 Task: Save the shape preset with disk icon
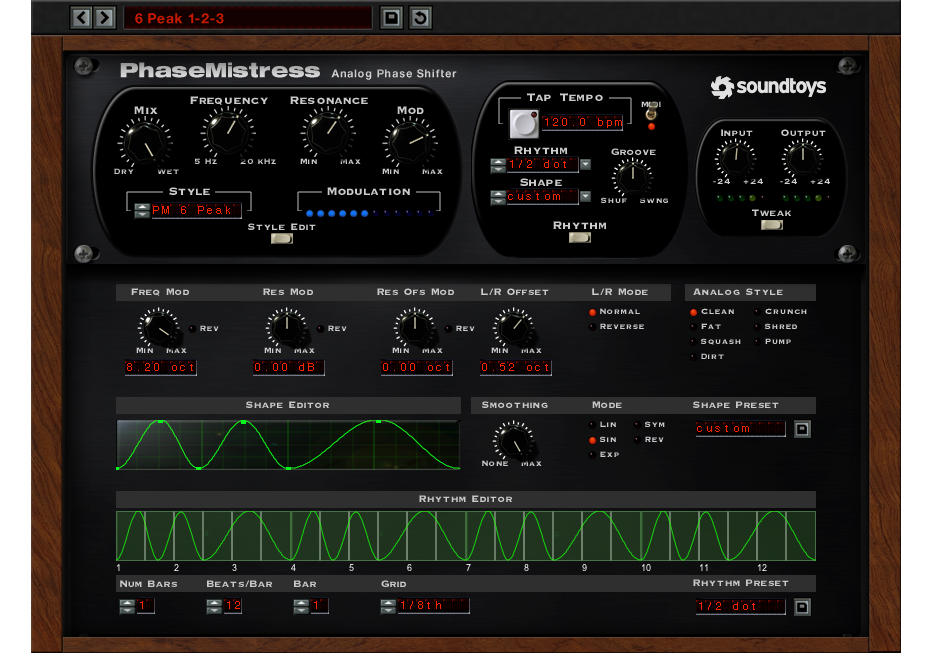(802, 429)
